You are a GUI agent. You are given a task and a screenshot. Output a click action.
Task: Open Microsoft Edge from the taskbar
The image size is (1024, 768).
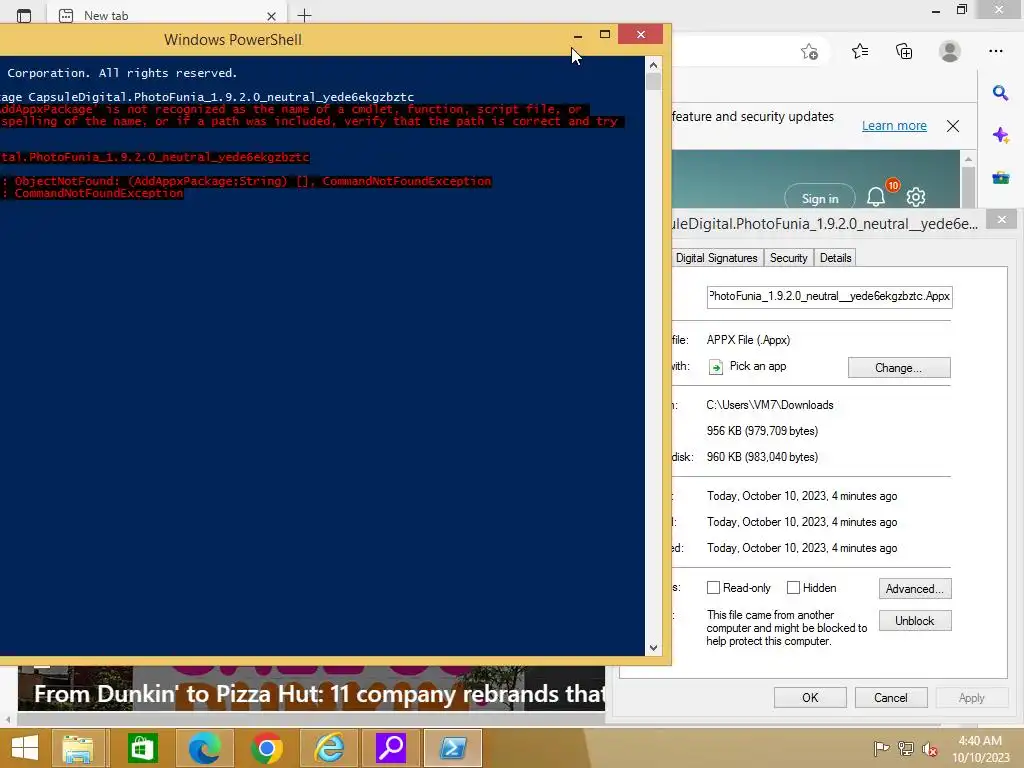pos(204,748)
